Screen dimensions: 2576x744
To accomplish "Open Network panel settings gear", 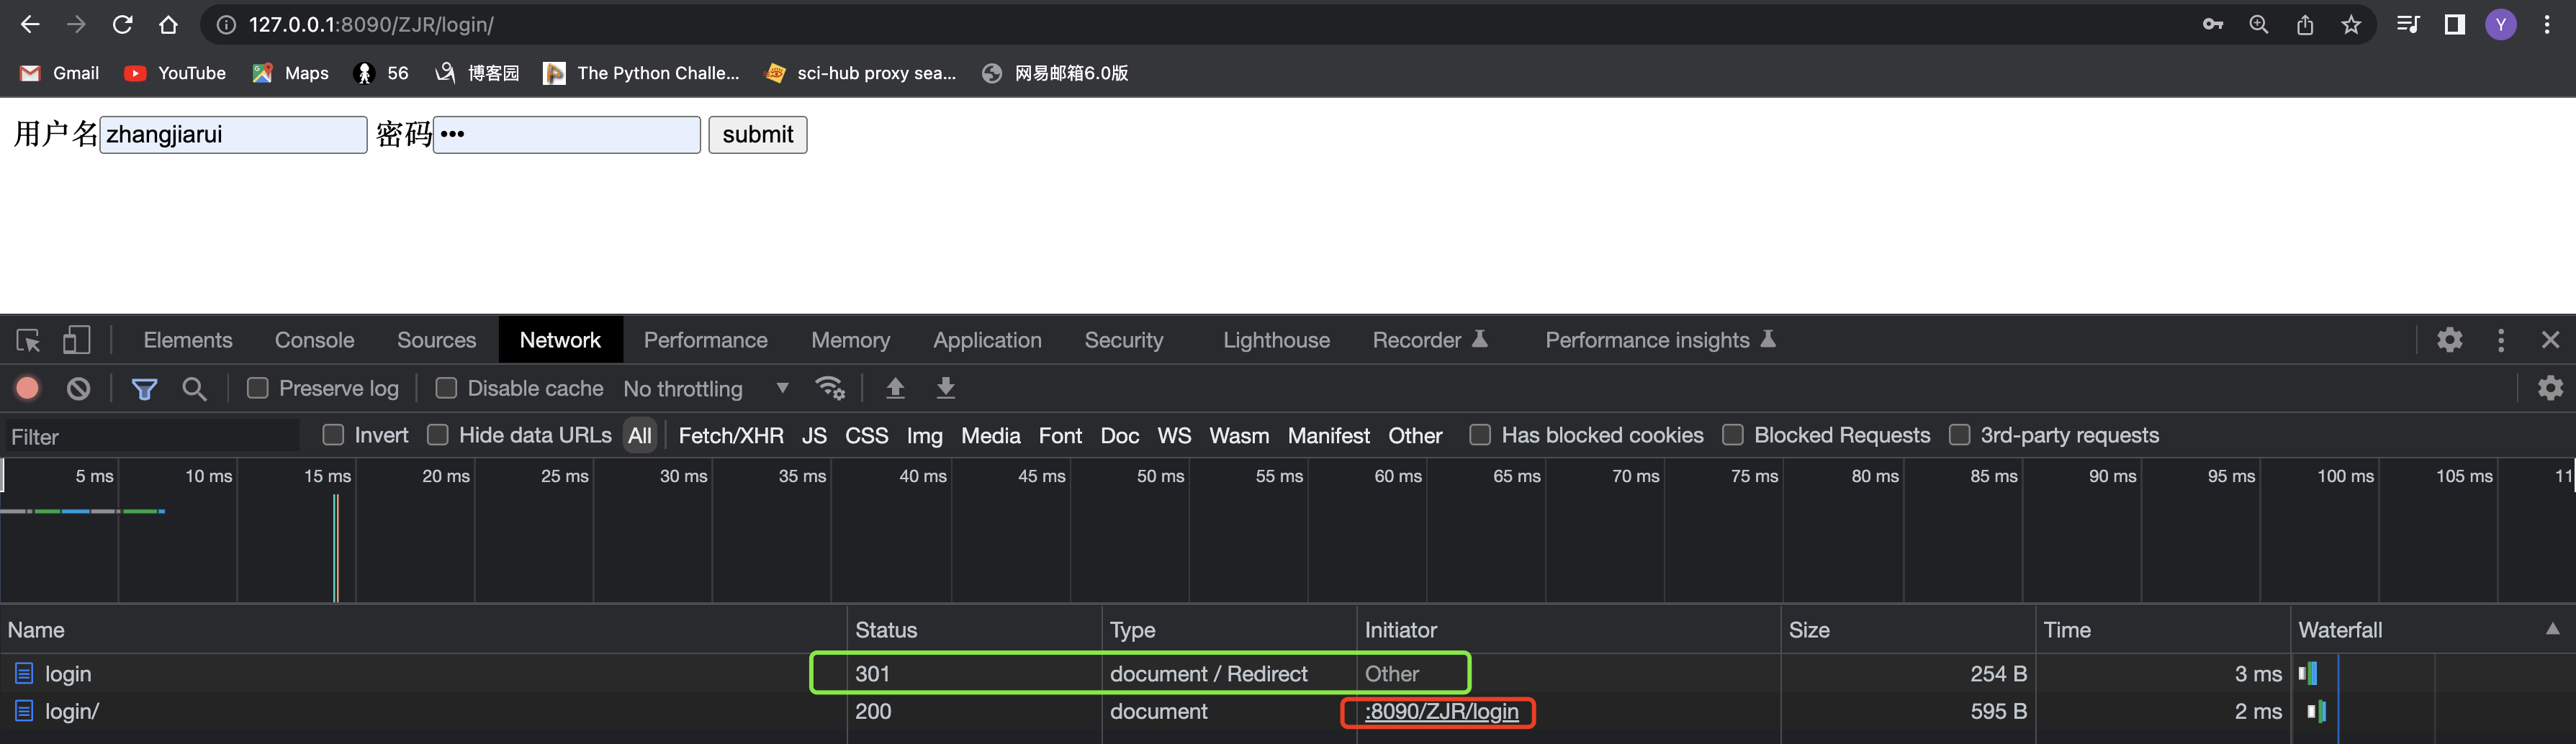I will [2550, 388].
